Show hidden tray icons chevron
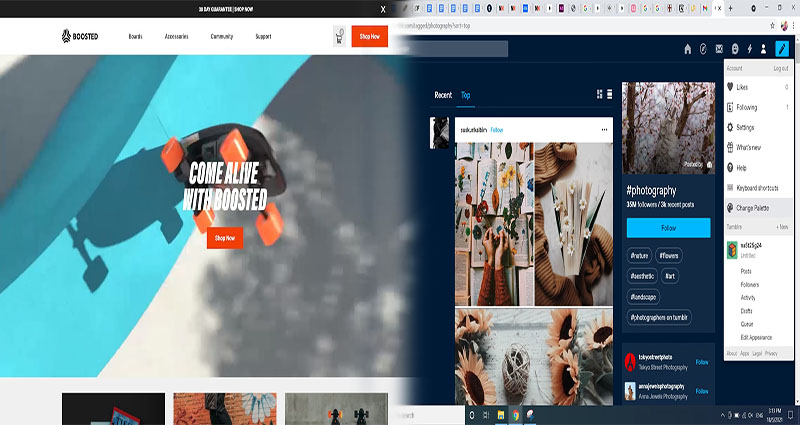The image size is (800, 425). click(x=722, y=415)
